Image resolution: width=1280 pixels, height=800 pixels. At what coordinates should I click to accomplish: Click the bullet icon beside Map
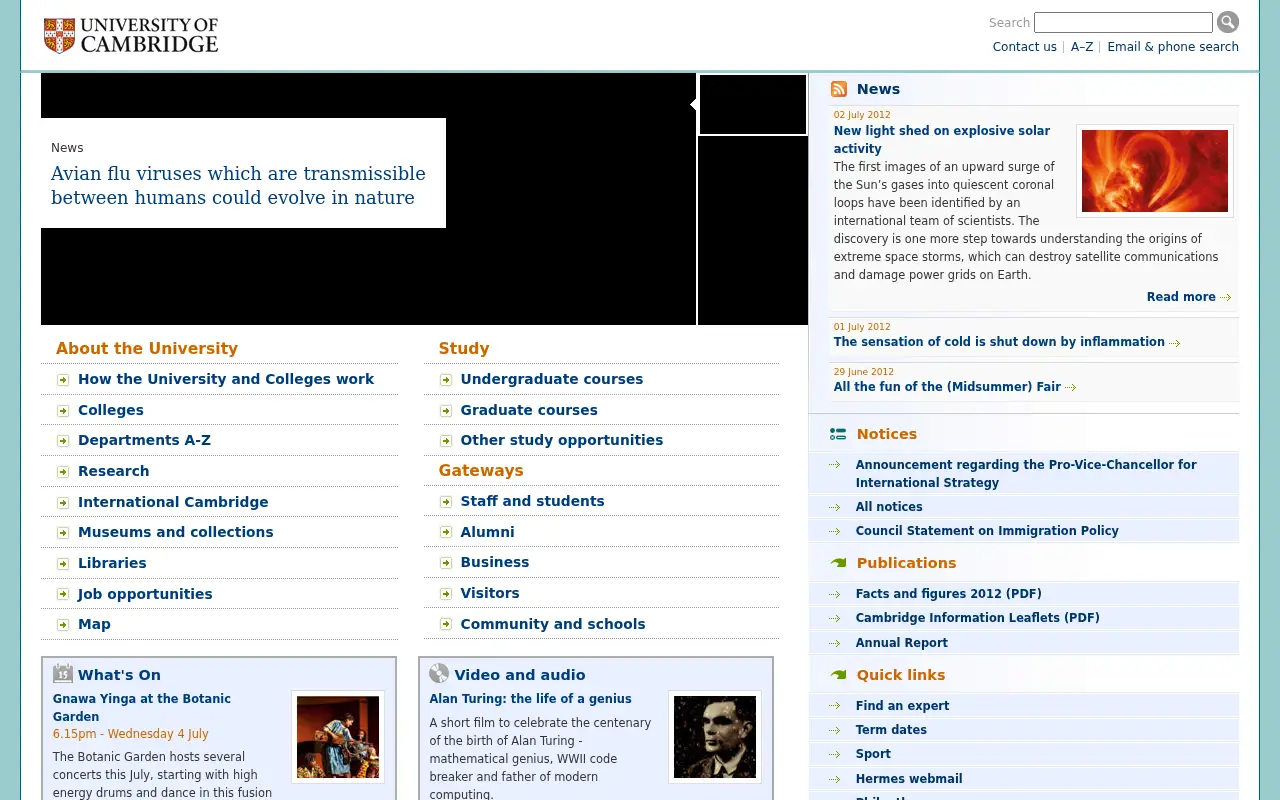pos(63,625)
